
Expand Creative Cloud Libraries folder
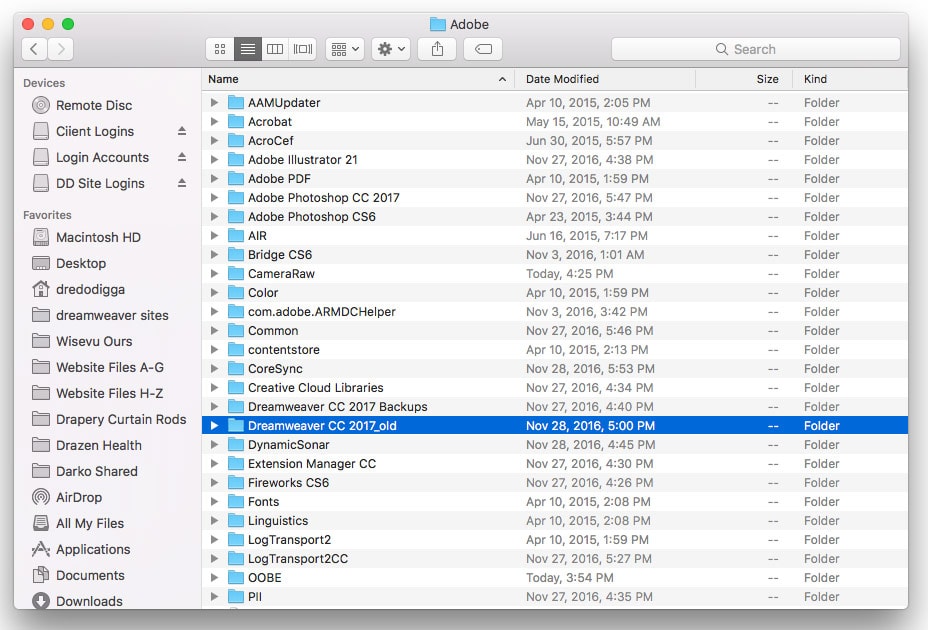pos(214,388)
